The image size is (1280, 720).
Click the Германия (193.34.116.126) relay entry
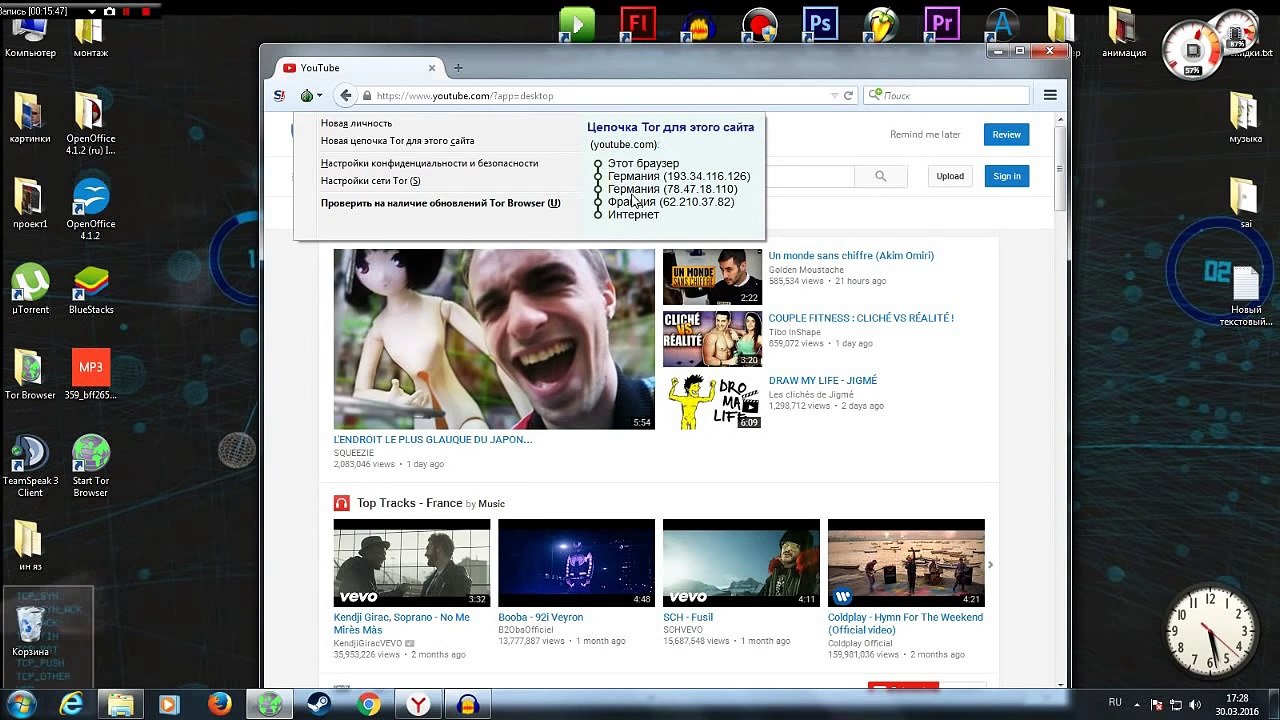(678, 176)
